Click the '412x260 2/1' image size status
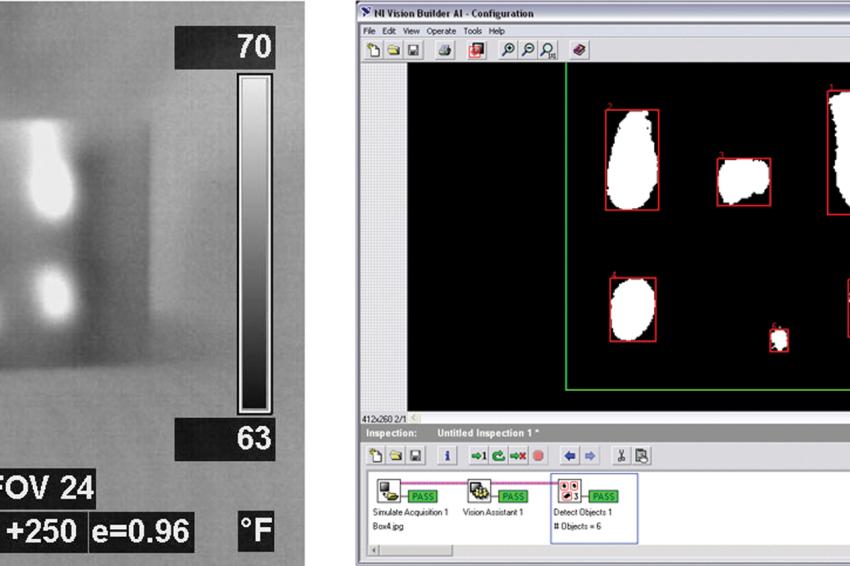The image size is (850, 566). click(384, 419)
